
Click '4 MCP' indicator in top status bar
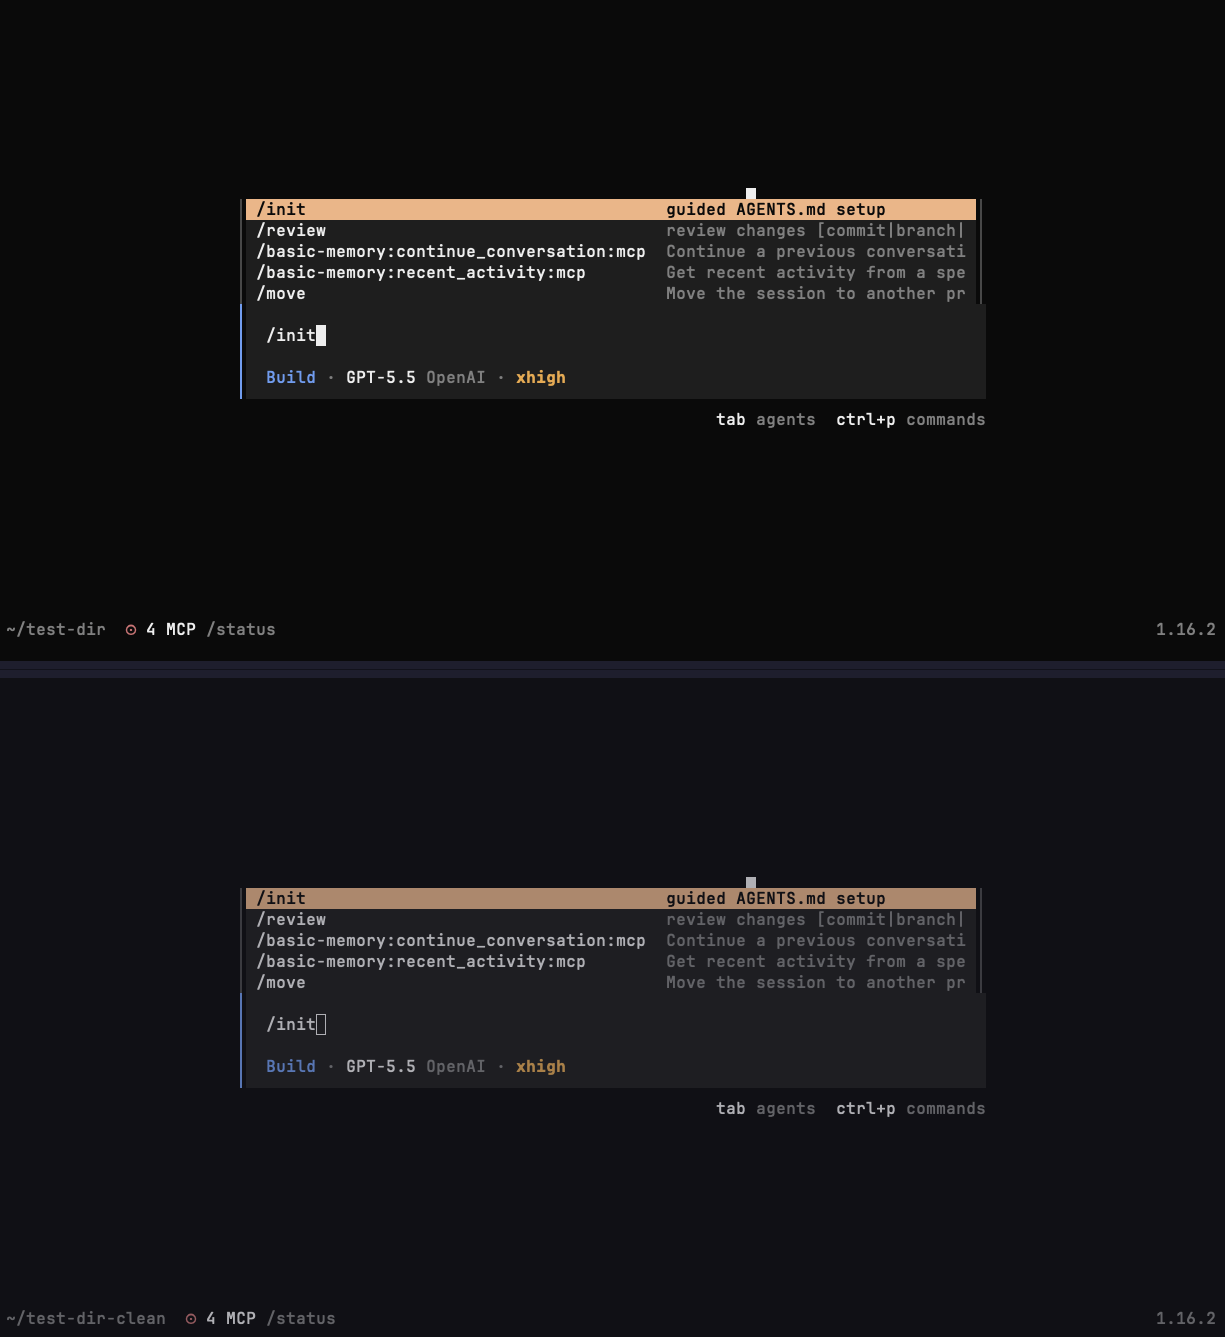tap(171, 629)
